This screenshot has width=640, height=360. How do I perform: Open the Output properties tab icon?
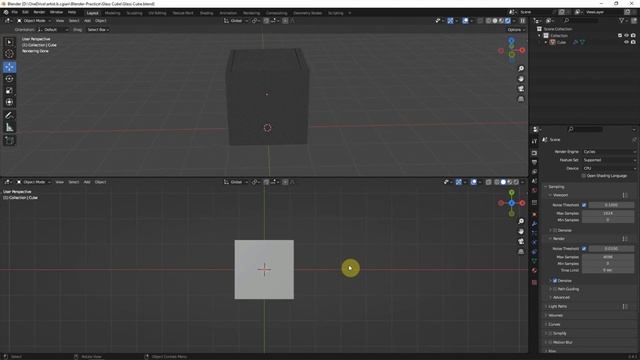coord(534,162)
